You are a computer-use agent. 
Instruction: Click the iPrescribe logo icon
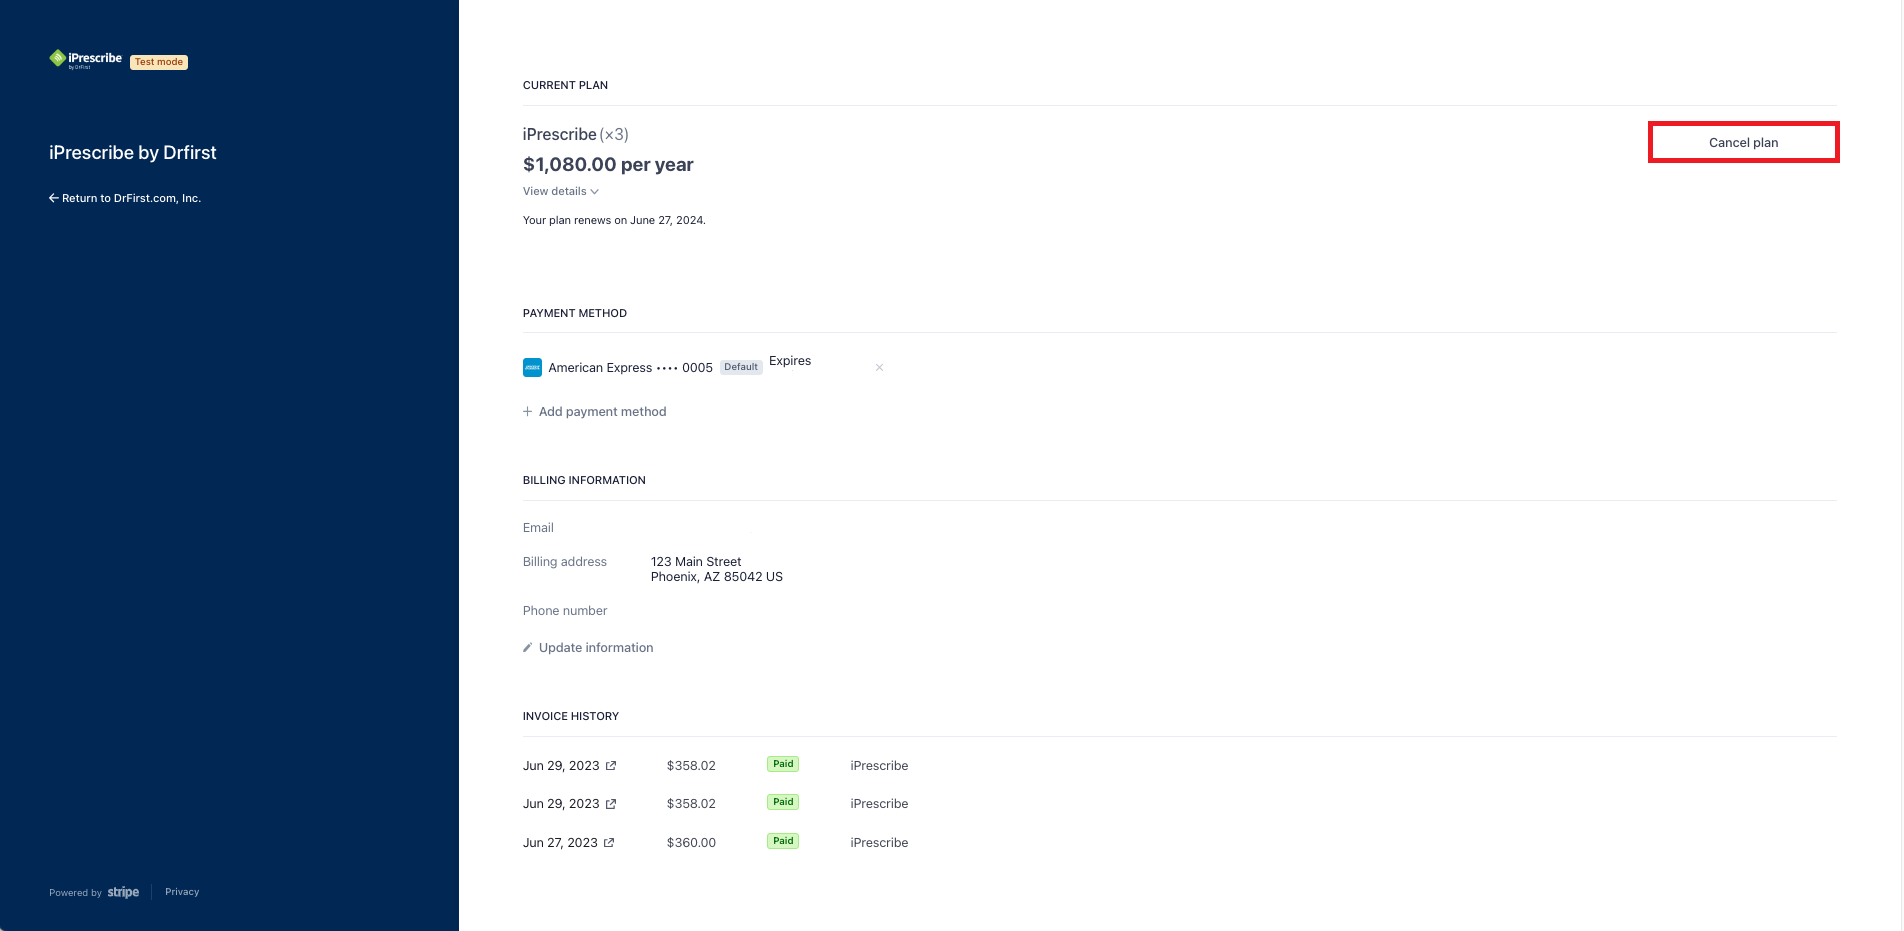coord(58,58)
